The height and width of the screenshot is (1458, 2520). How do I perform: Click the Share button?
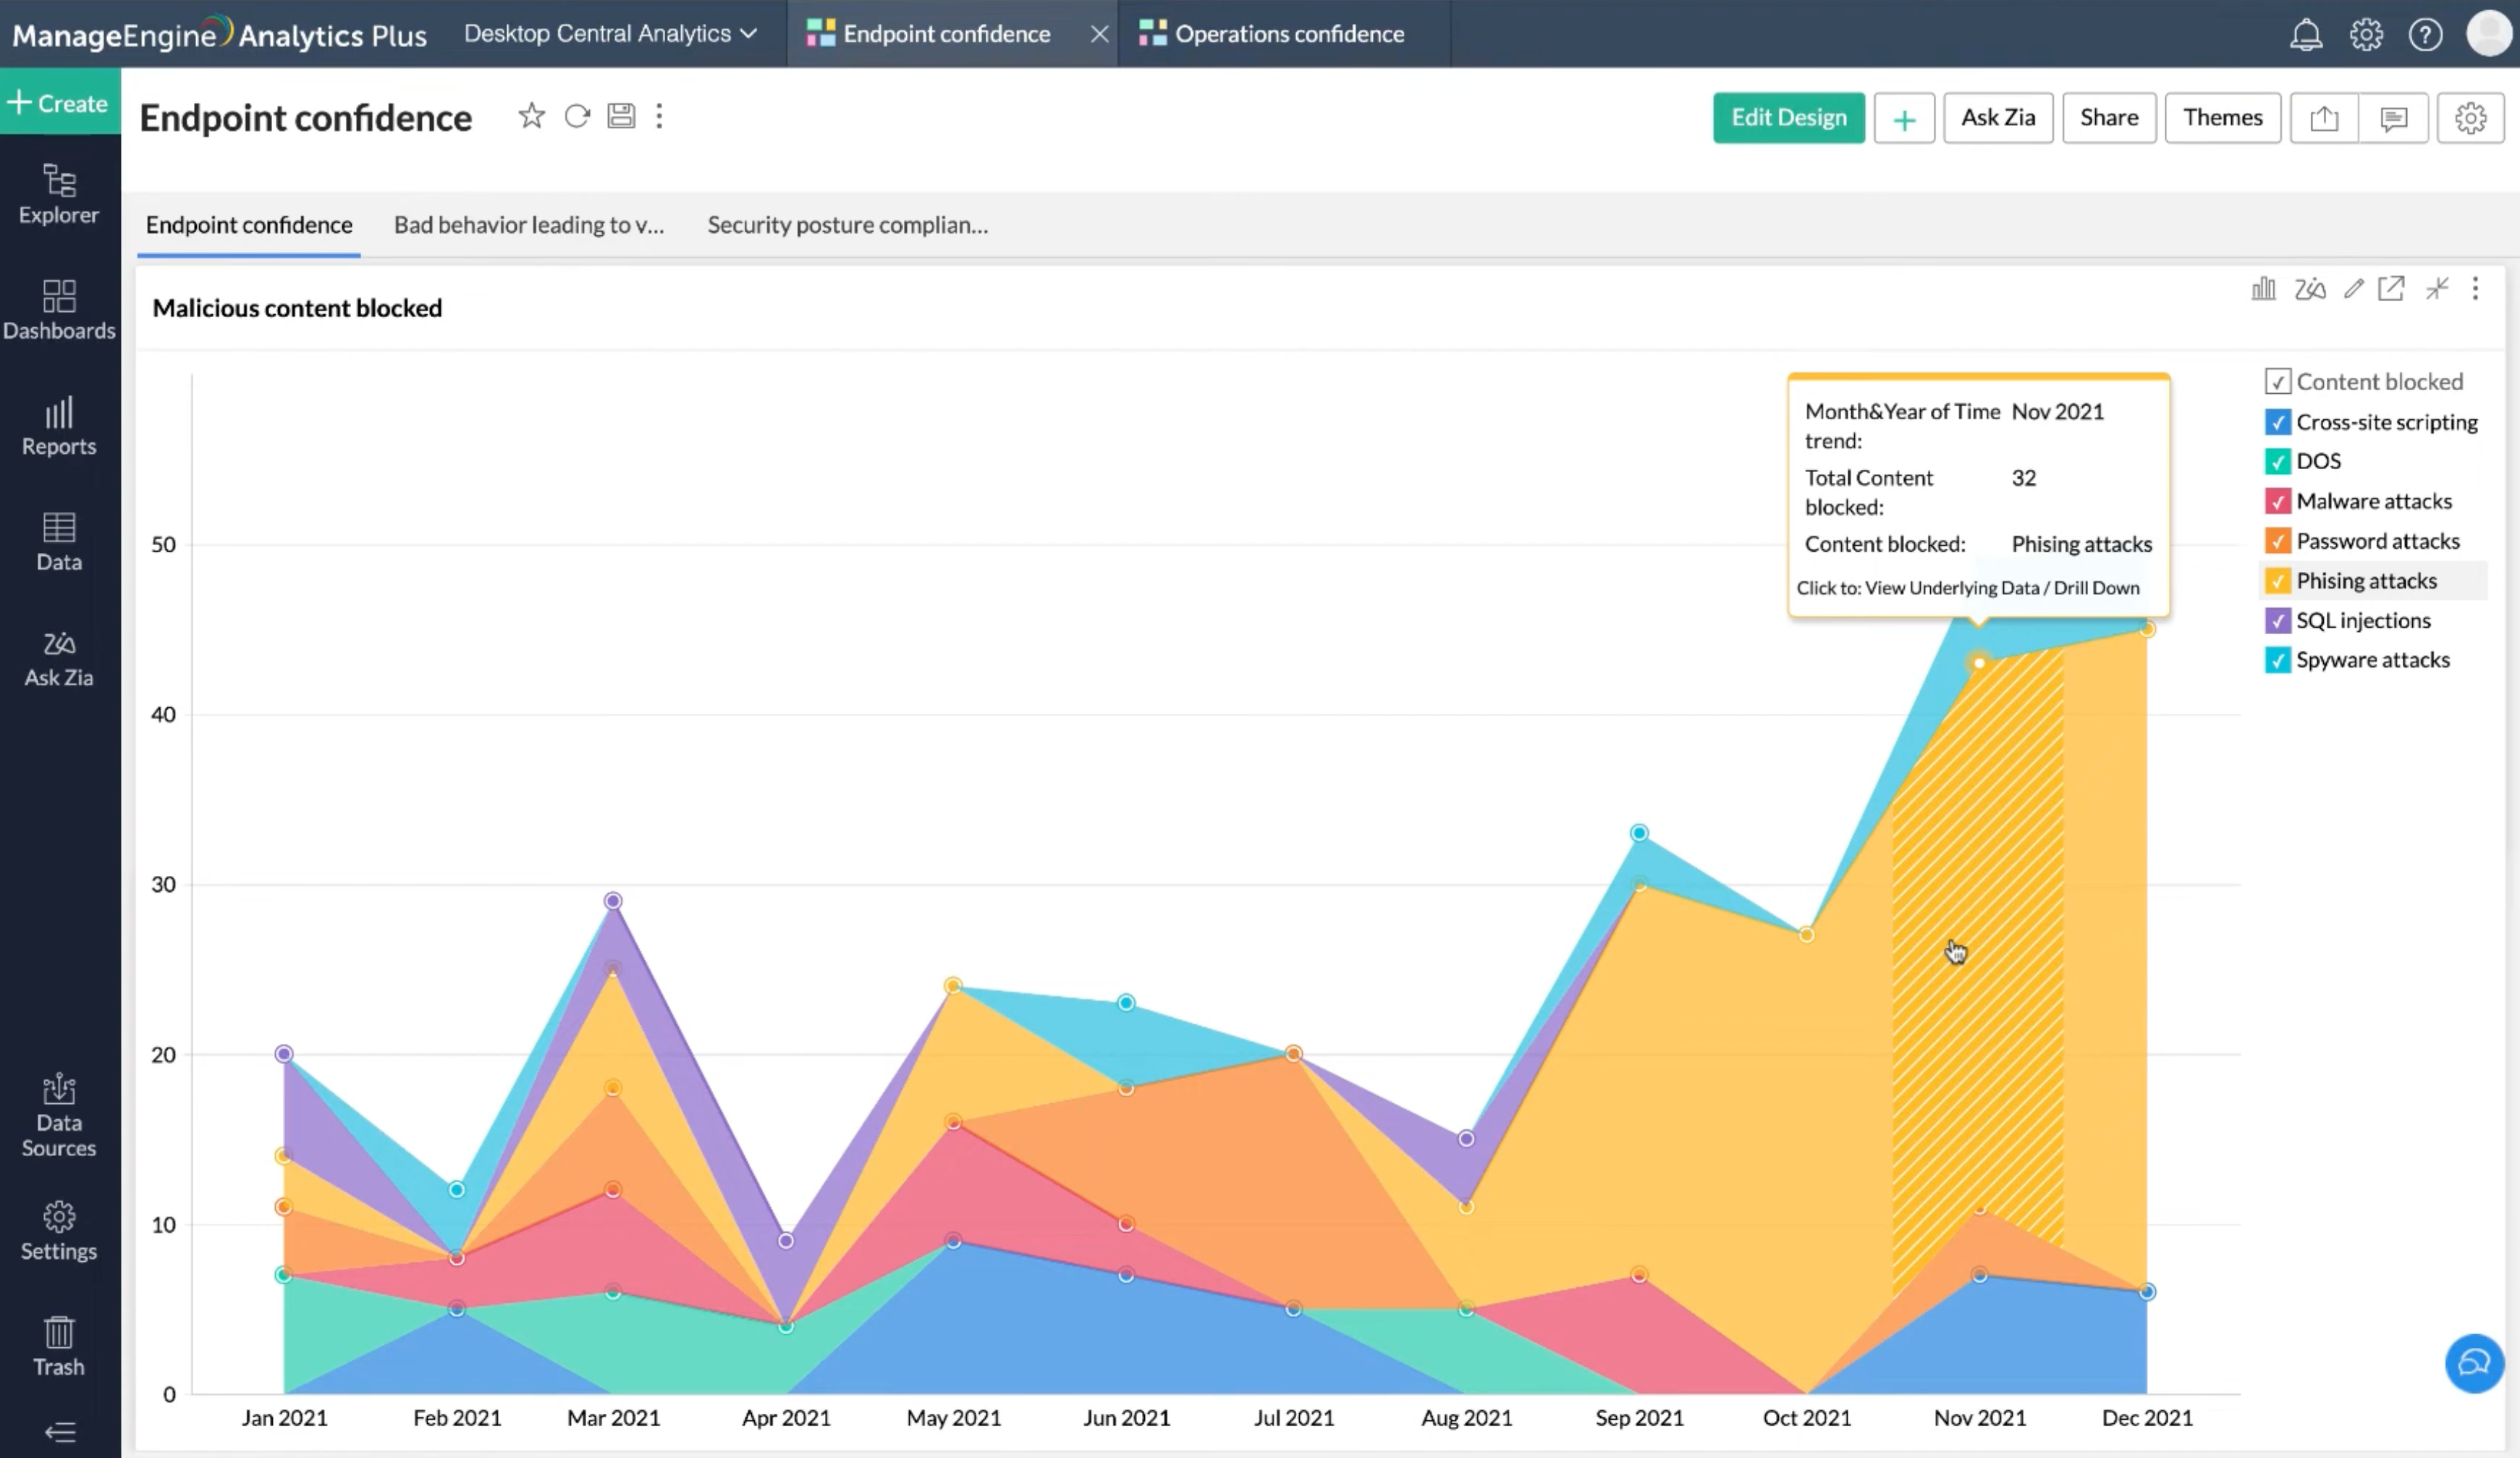coord(2108,118)
